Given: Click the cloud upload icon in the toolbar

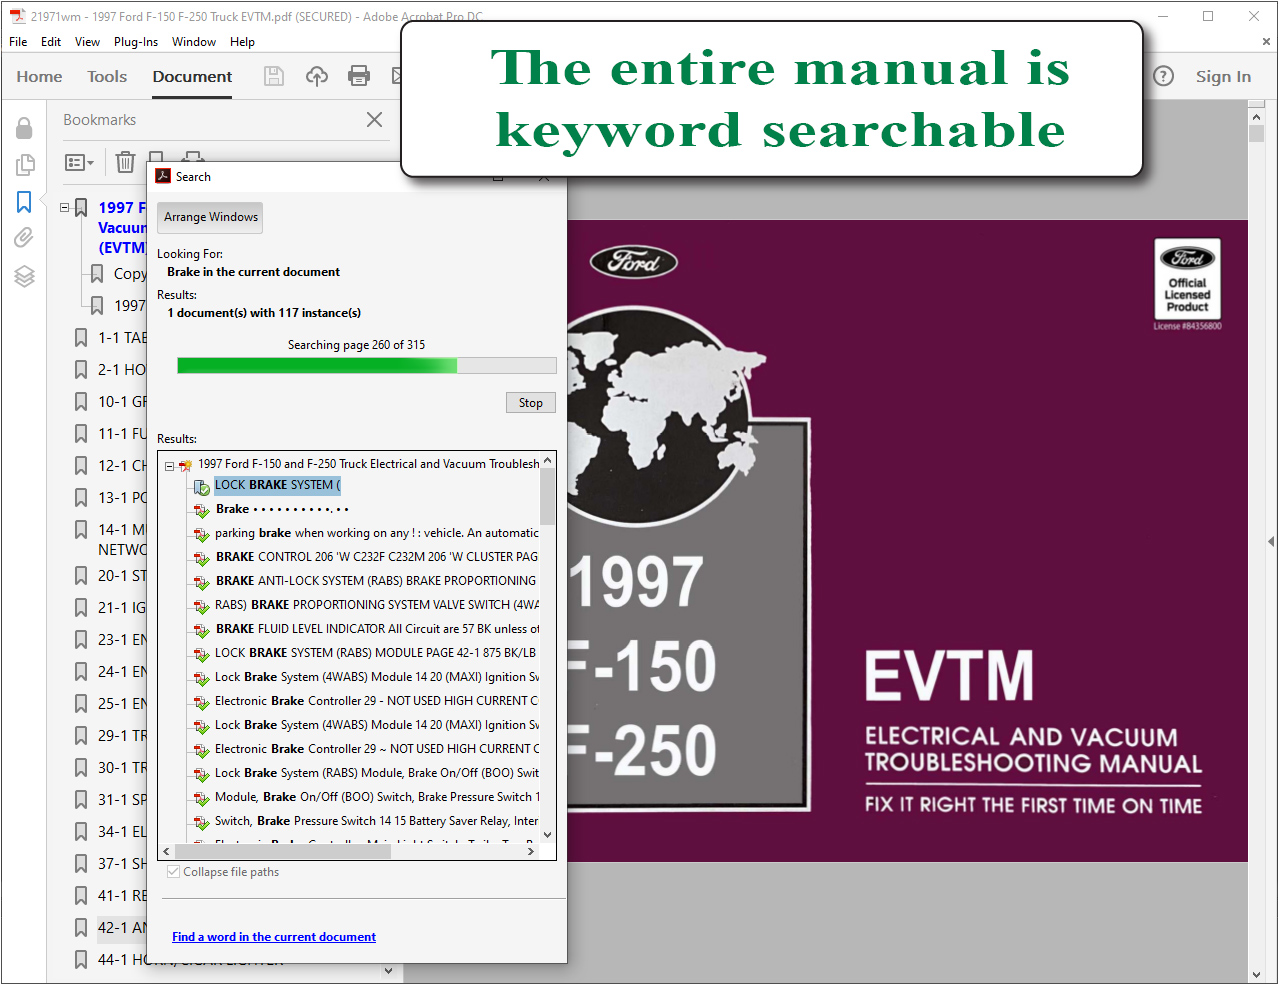Looking at the screenshot, I should [x=317, y=76].
